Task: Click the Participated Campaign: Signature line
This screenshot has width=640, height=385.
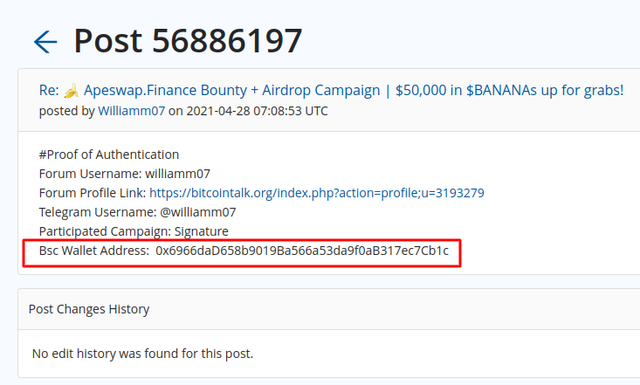Action: [133, 231]
